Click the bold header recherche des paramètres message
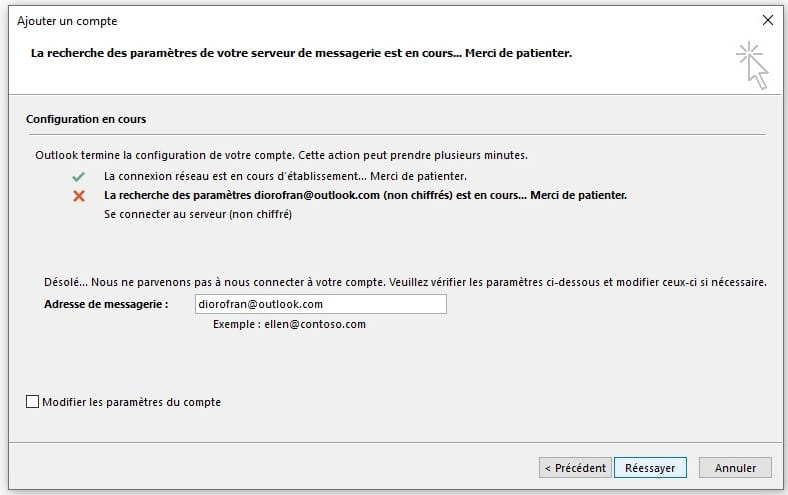The height and width of the screenshot is (495, 788). [x=302, y=53]
